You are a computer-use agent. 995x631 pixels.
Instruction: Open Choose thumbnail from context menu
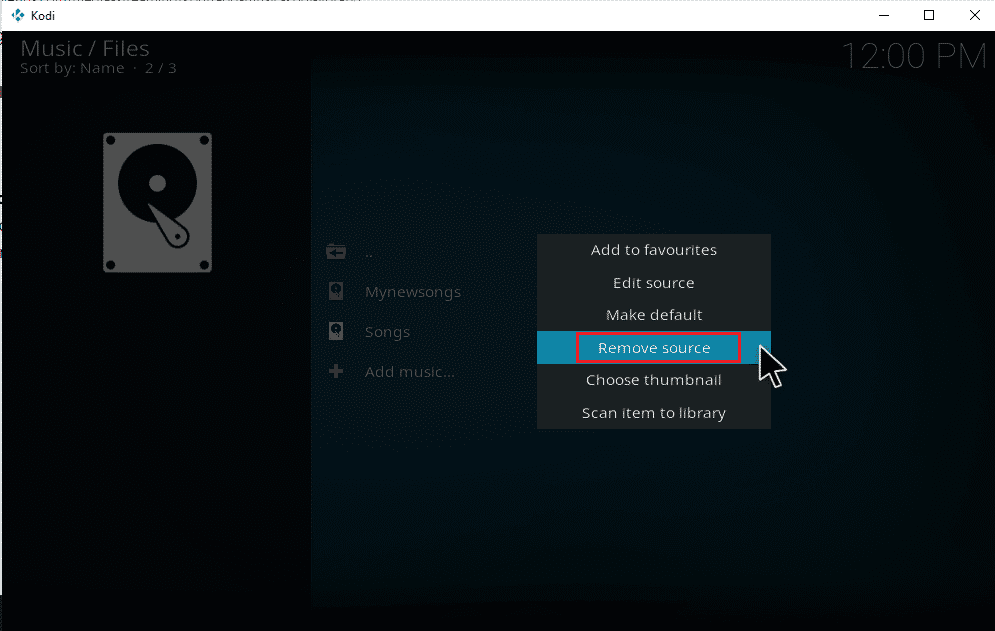(653, 380)
